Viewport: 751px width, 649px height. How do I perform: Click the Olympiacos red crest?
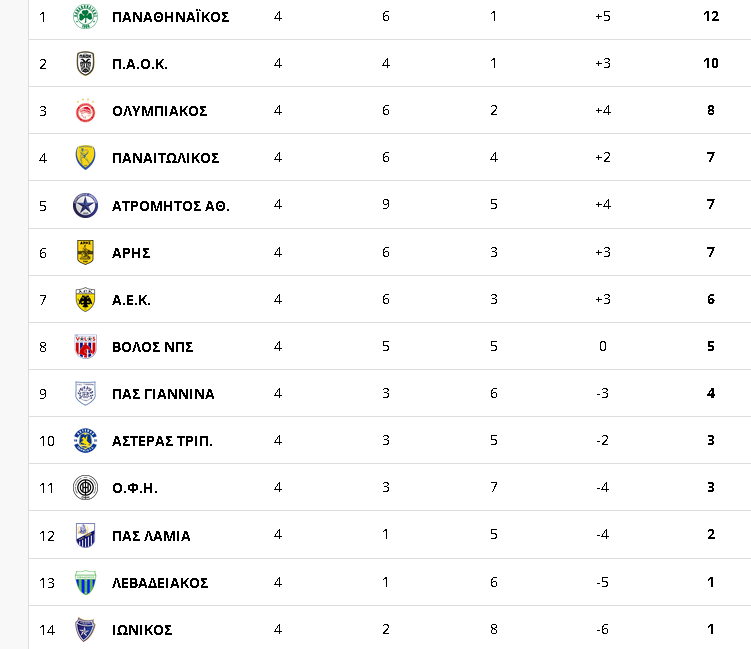click(x=85, y=111)
